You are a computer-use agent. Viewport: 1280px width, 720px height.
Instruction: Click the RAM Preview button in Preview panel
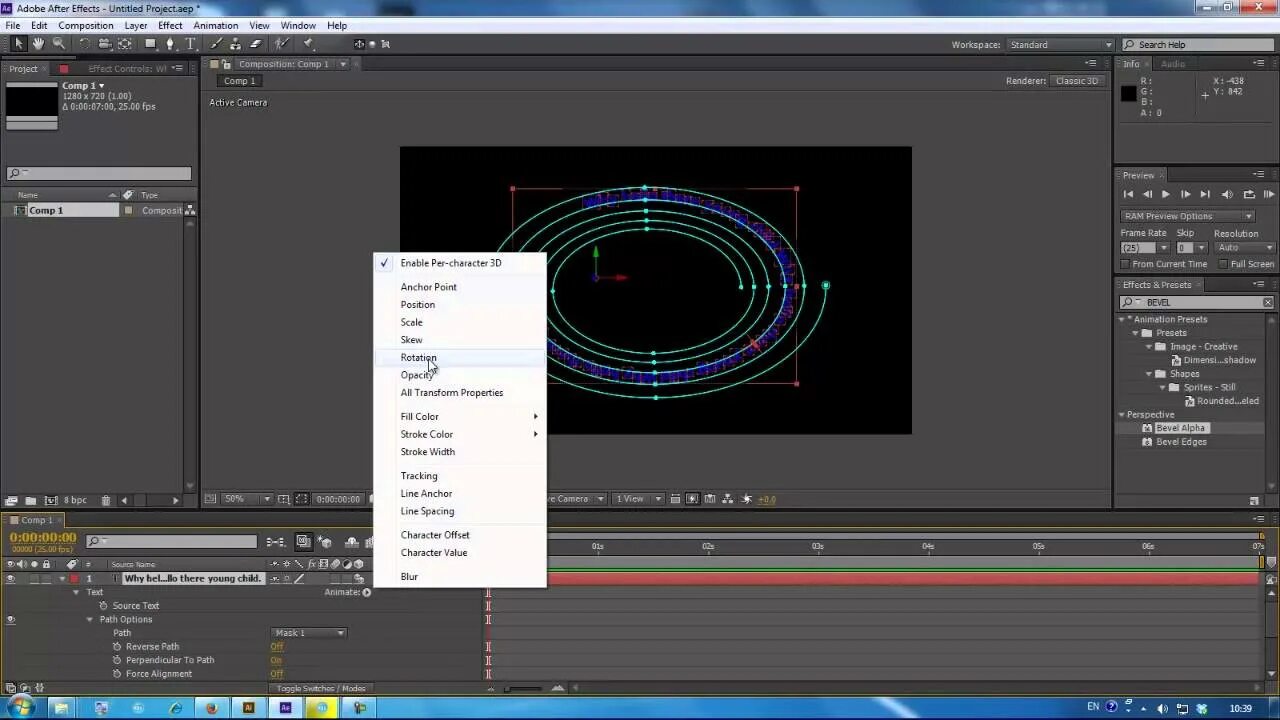[x=1270, y=195]
